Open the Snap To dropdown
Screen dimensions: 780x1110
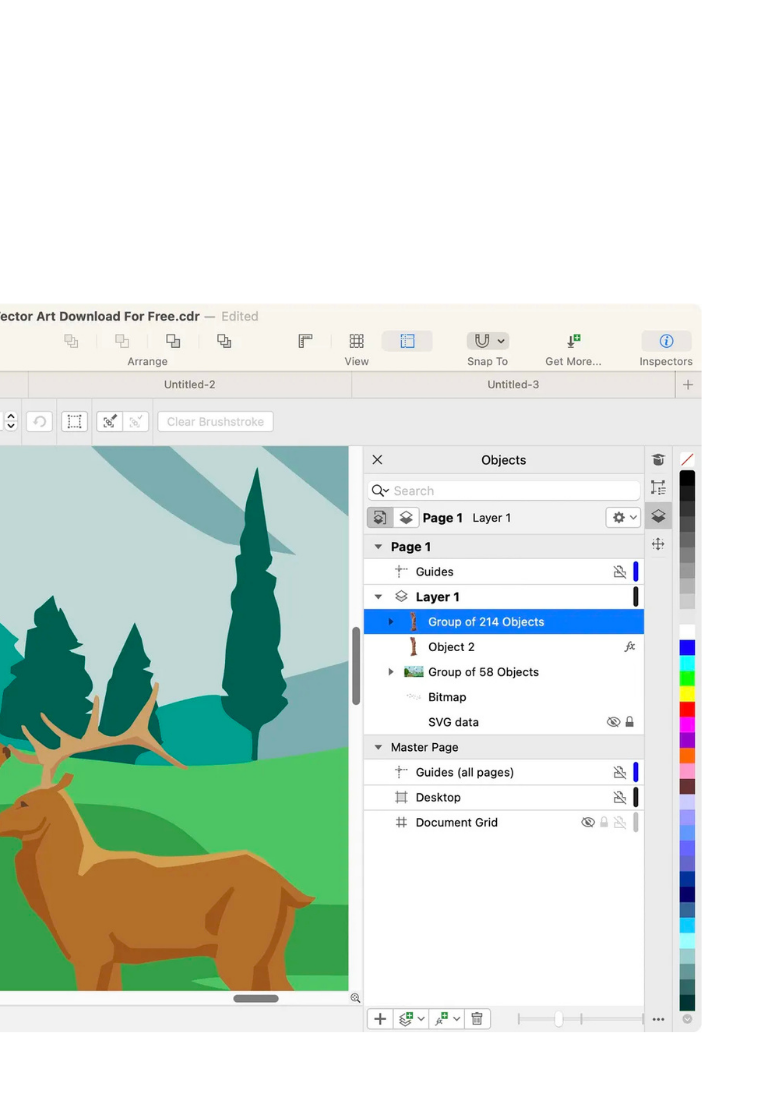(488, 341)
